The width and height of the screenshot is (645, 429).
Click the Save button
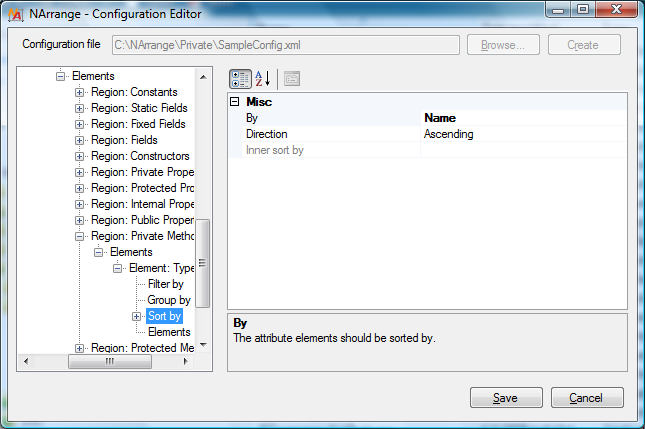coord(506,398)
